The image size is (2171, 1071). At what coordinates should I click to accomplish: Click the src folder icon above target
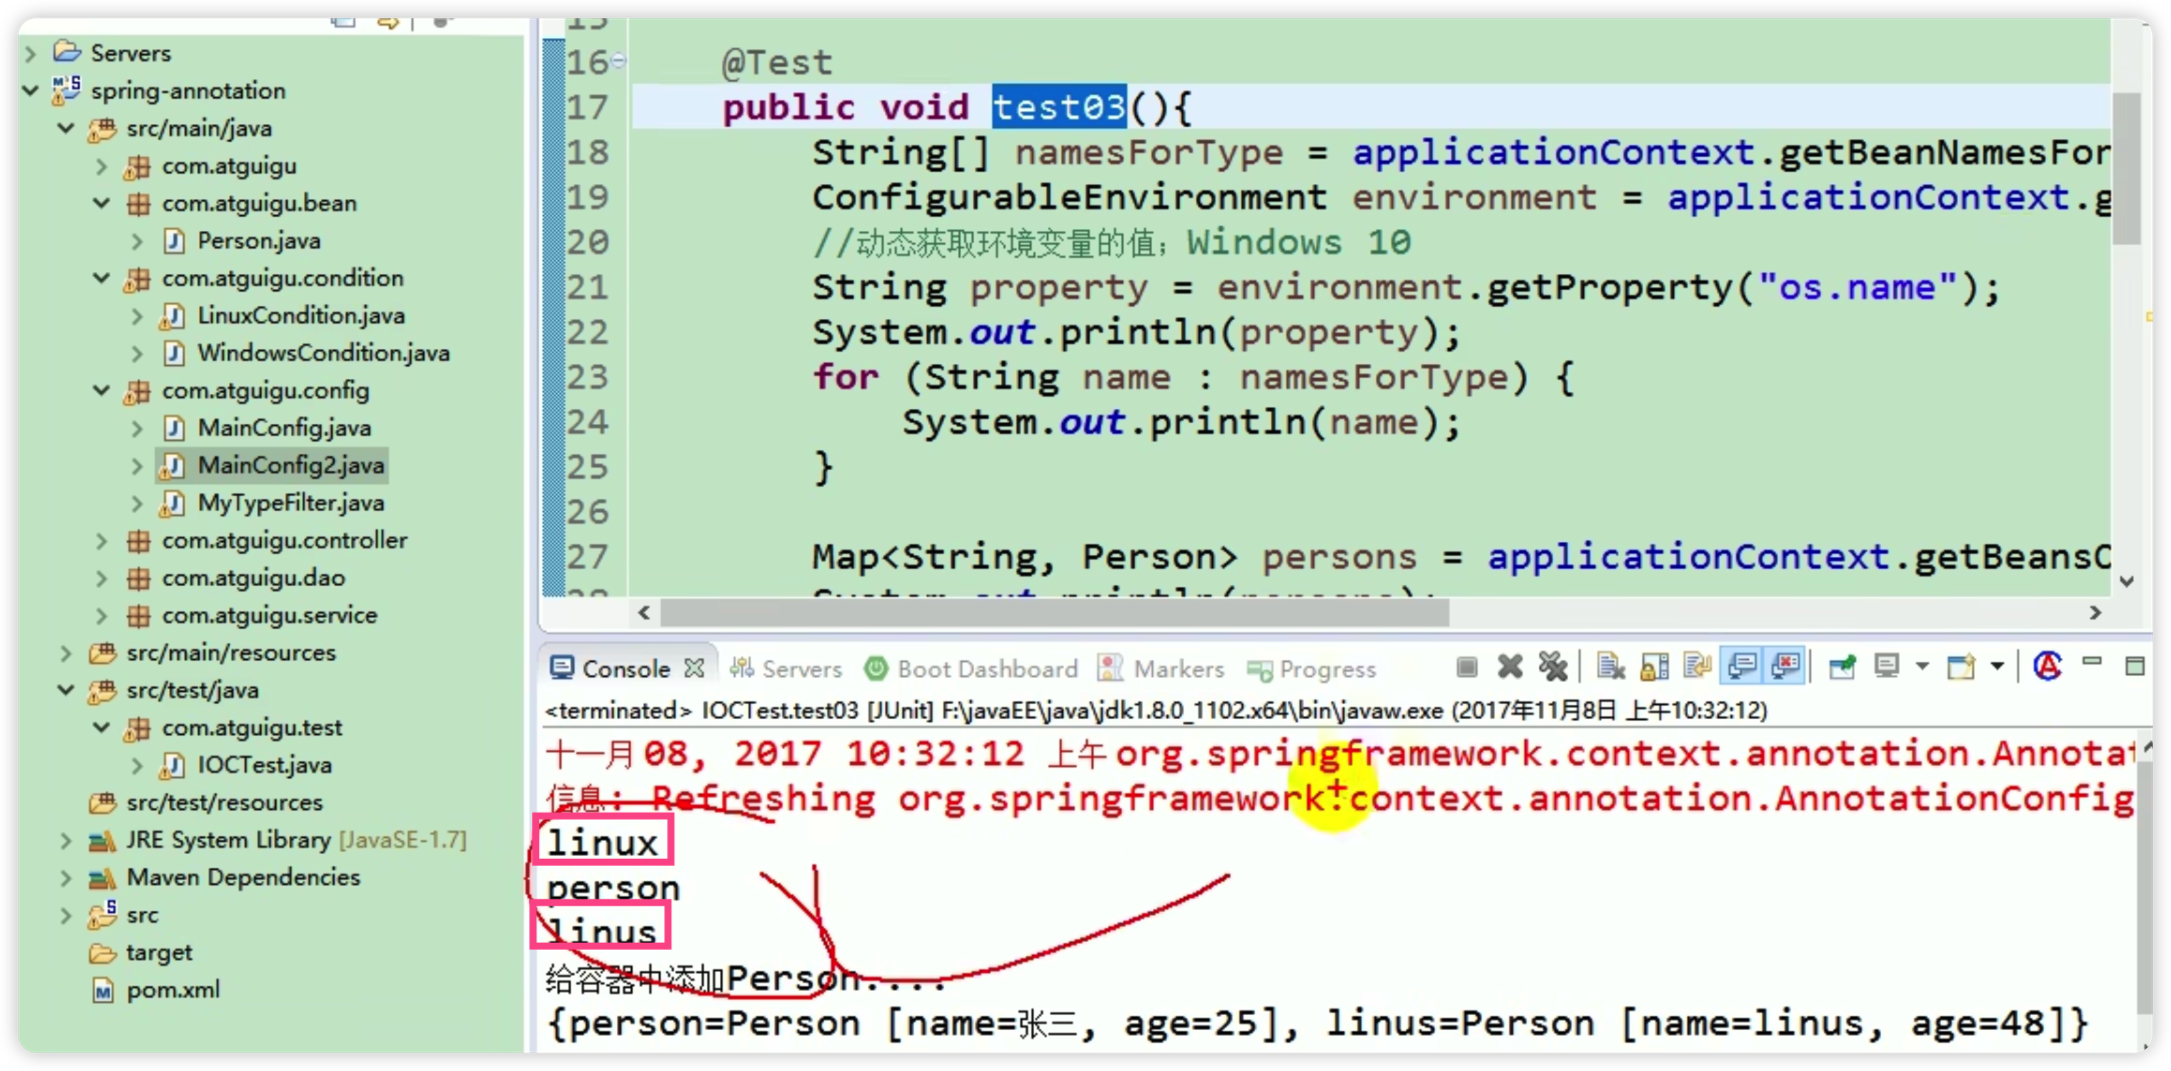pyautogui.click(x=102, y=914)
